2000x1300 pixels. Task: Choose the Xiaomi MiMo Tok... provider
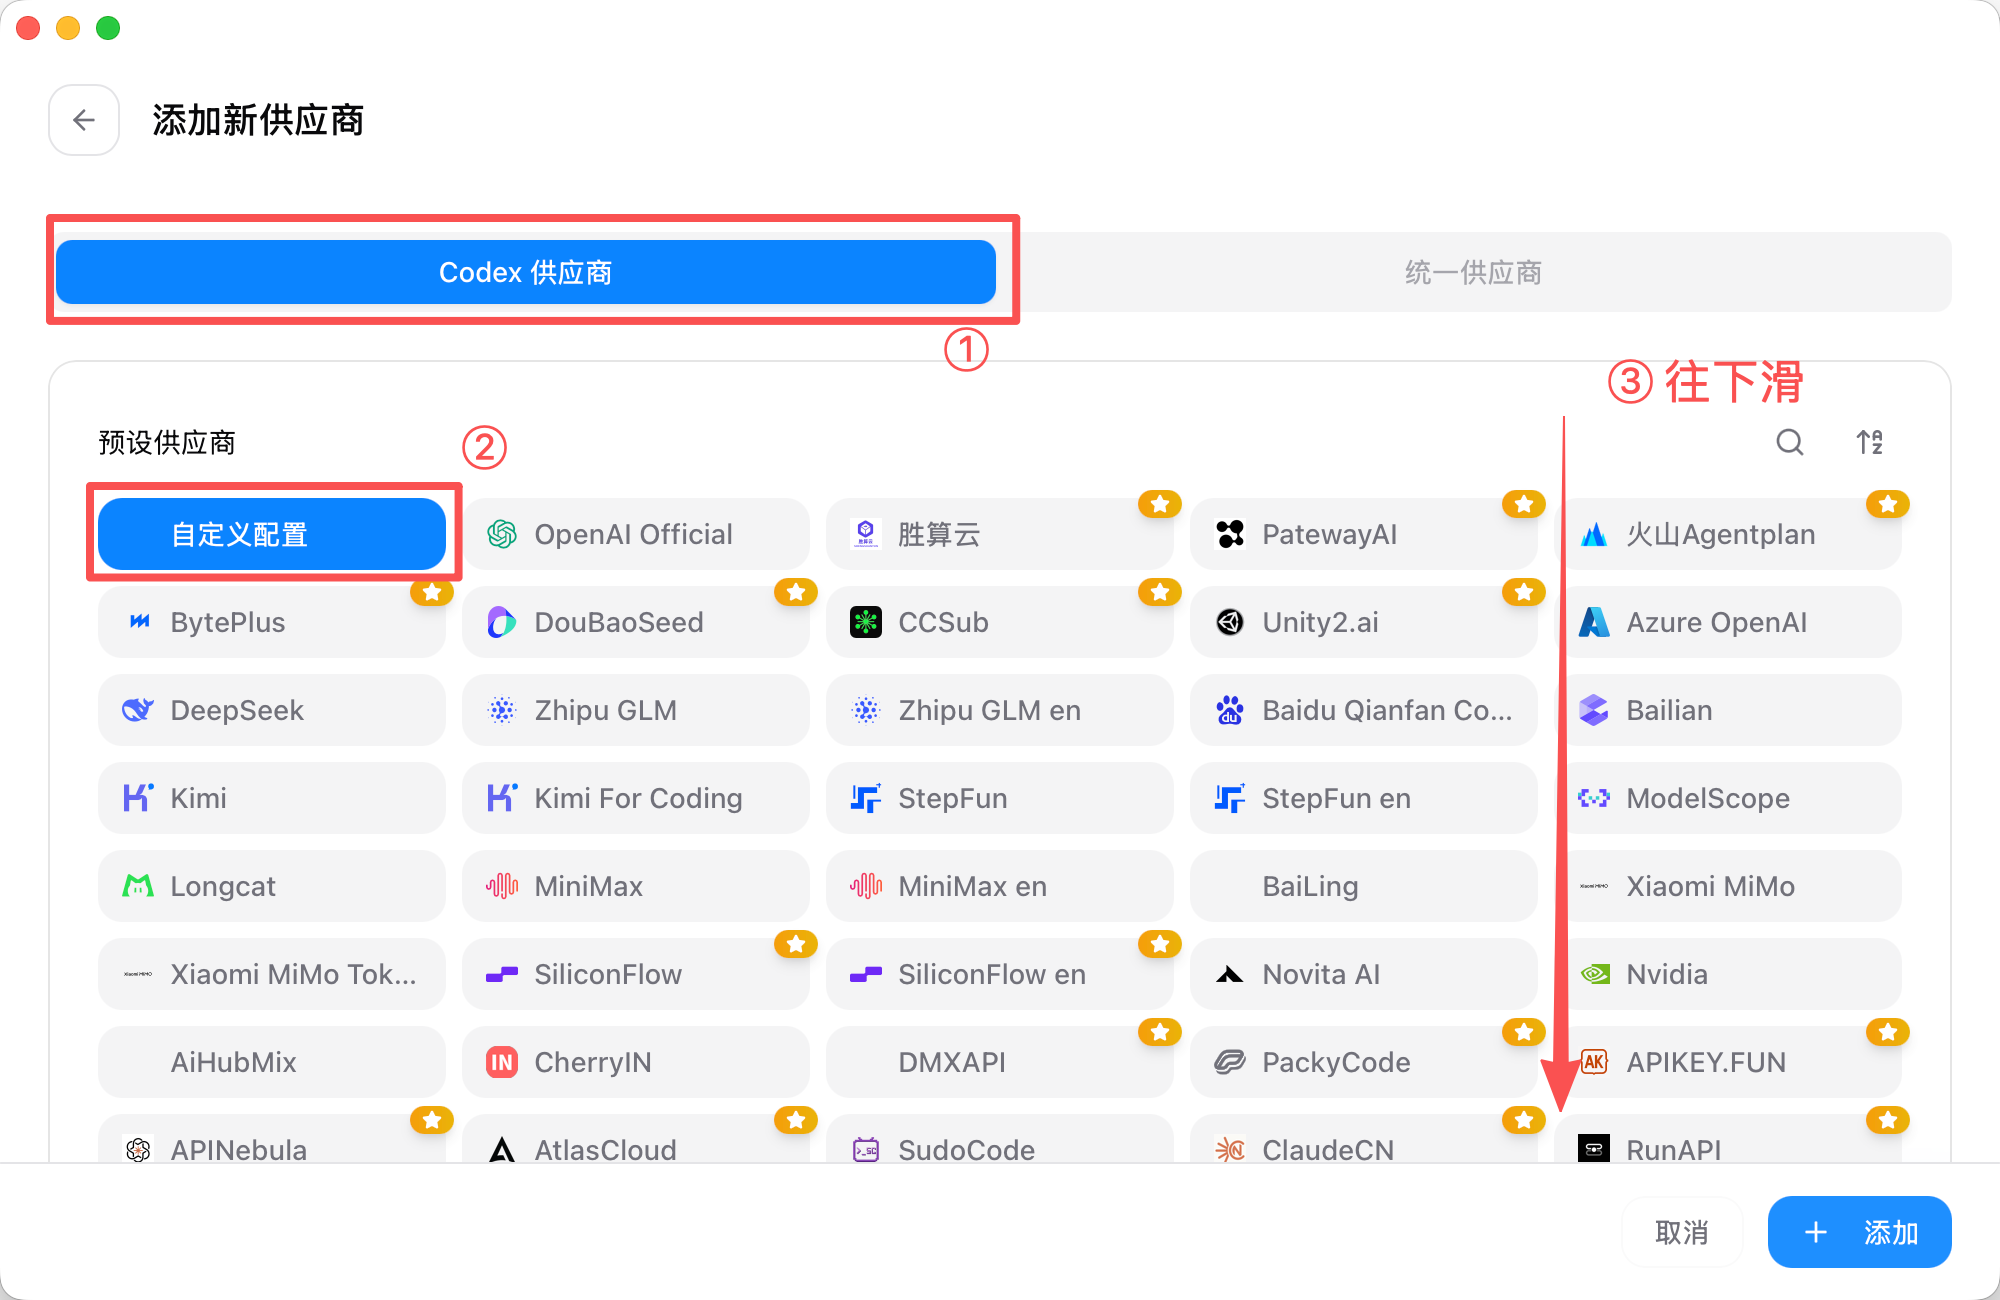272,974
